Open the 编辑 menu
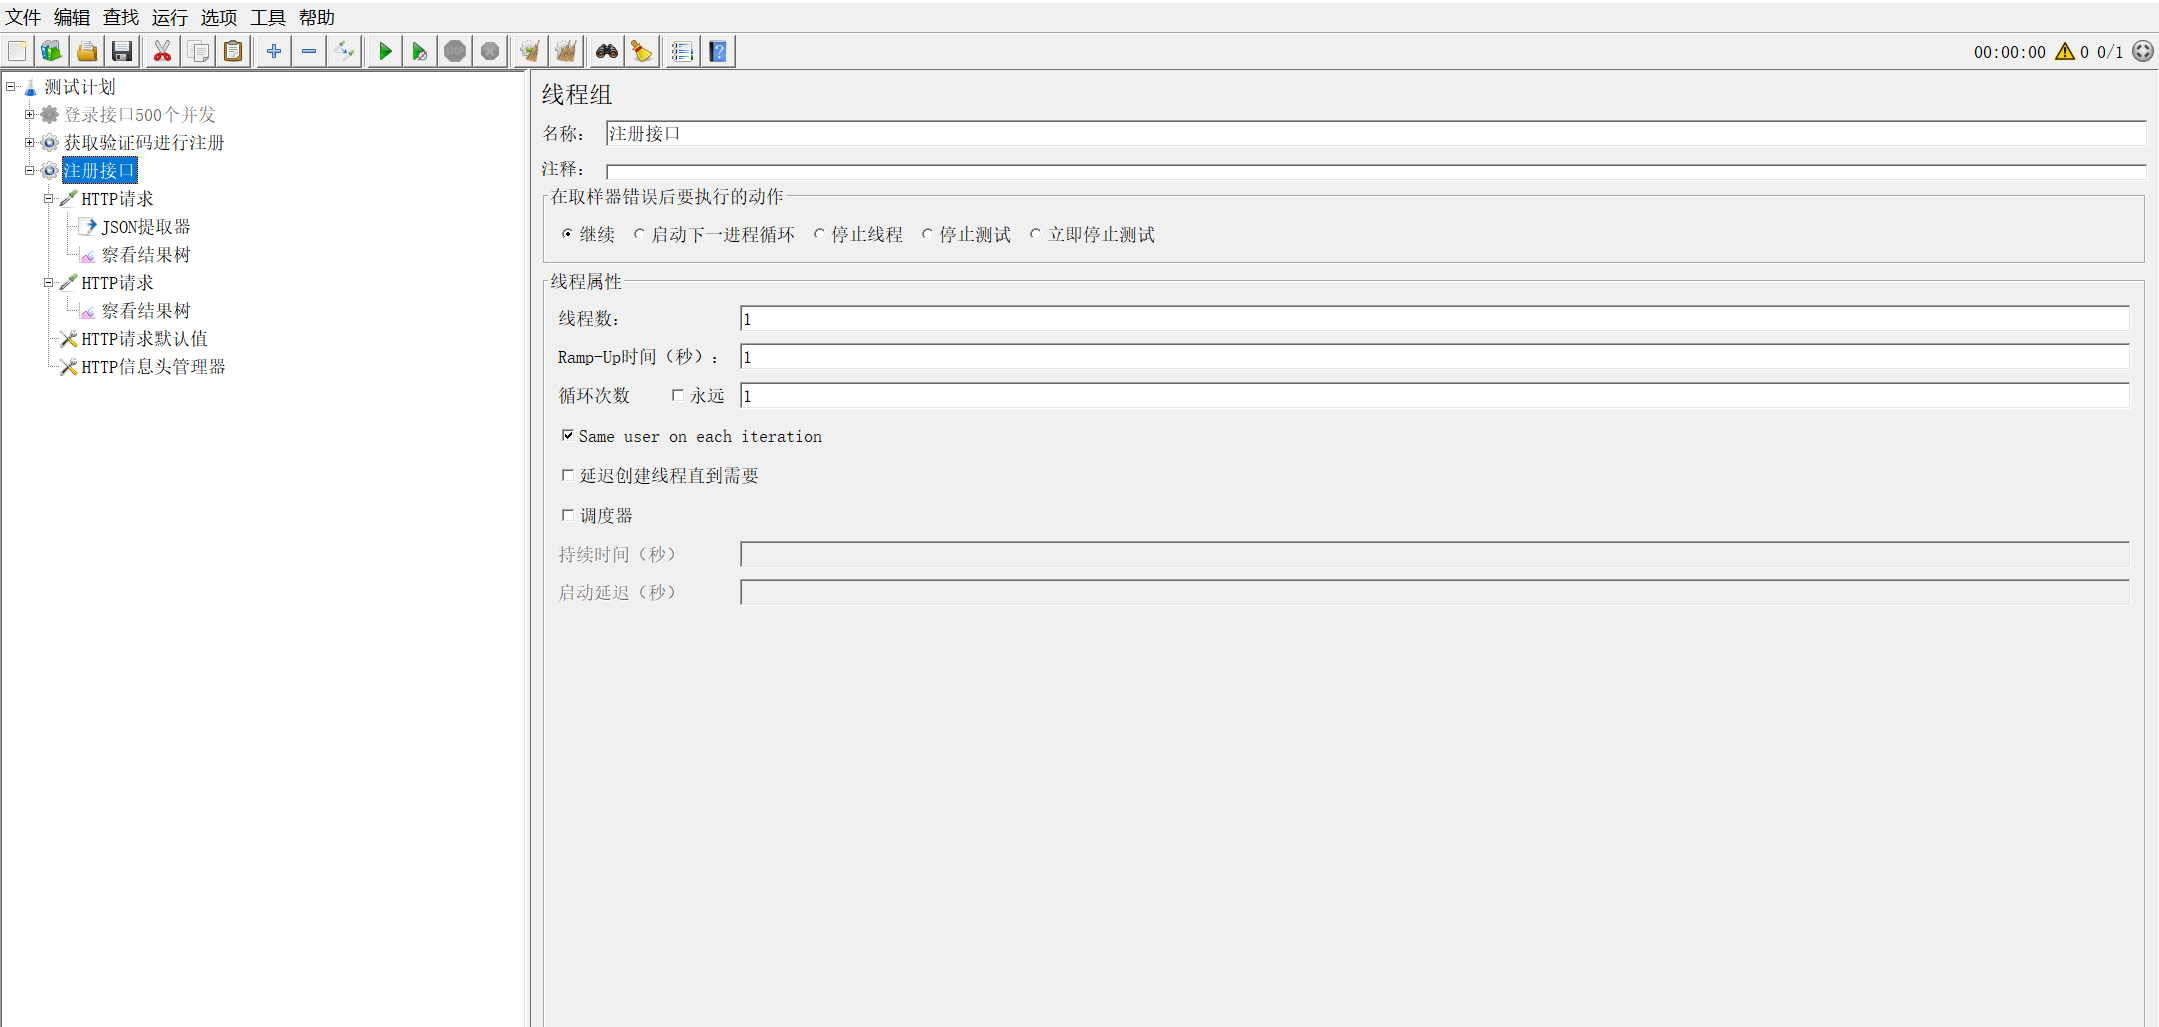Viewport: 2159px width, 1027px height. pyautogui.click(x=72, y=17)
